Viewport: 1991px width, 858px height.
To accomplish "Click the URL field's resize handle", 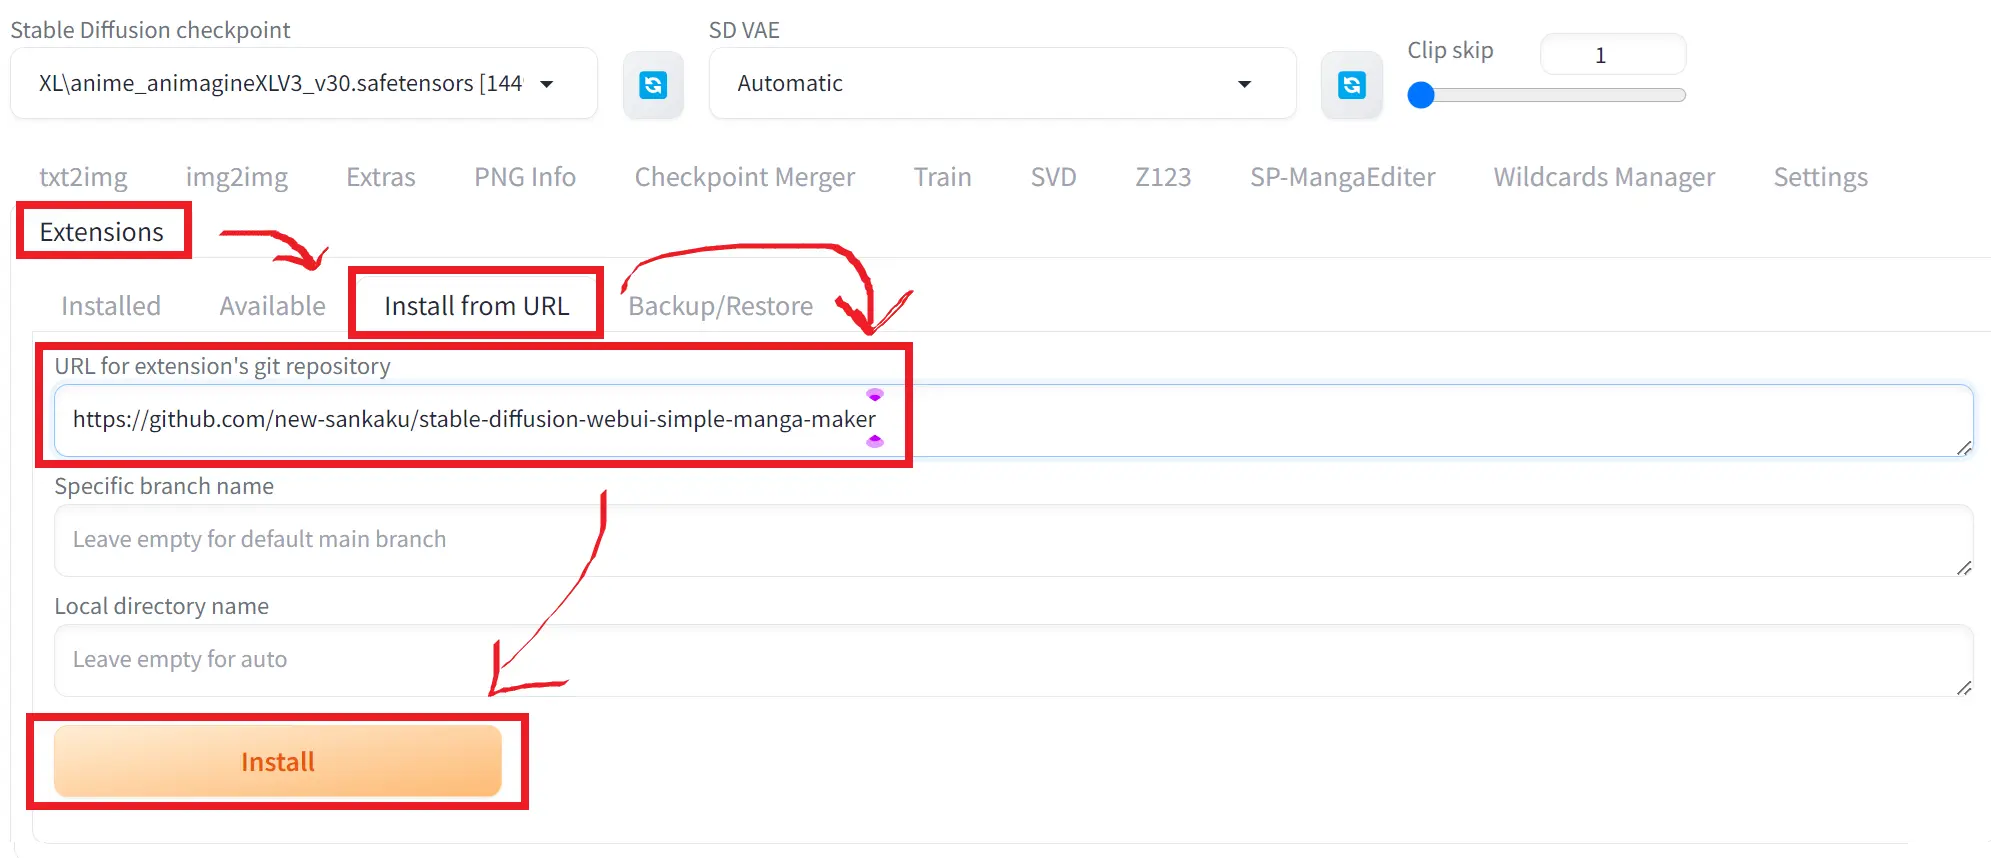I will coord(1964,448).
